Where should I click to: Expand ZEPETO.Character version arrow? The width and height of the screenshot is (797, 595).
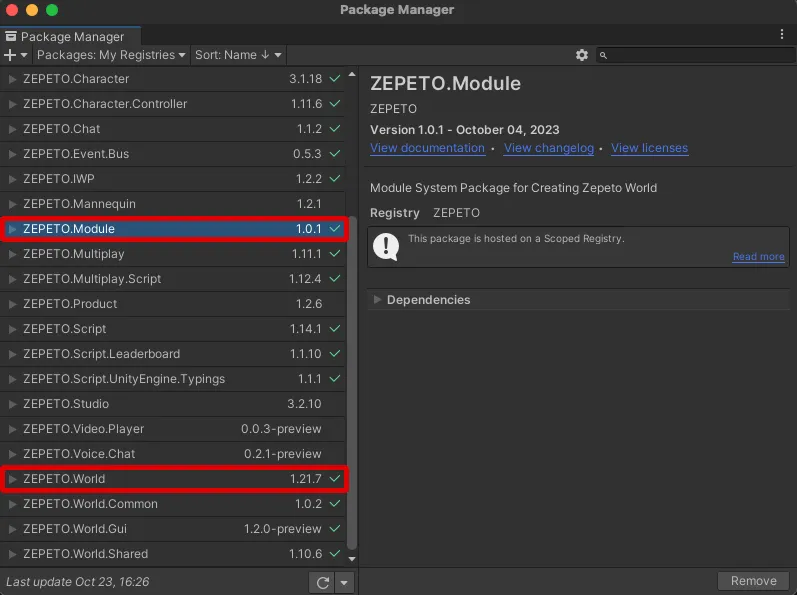pos(13,79)
